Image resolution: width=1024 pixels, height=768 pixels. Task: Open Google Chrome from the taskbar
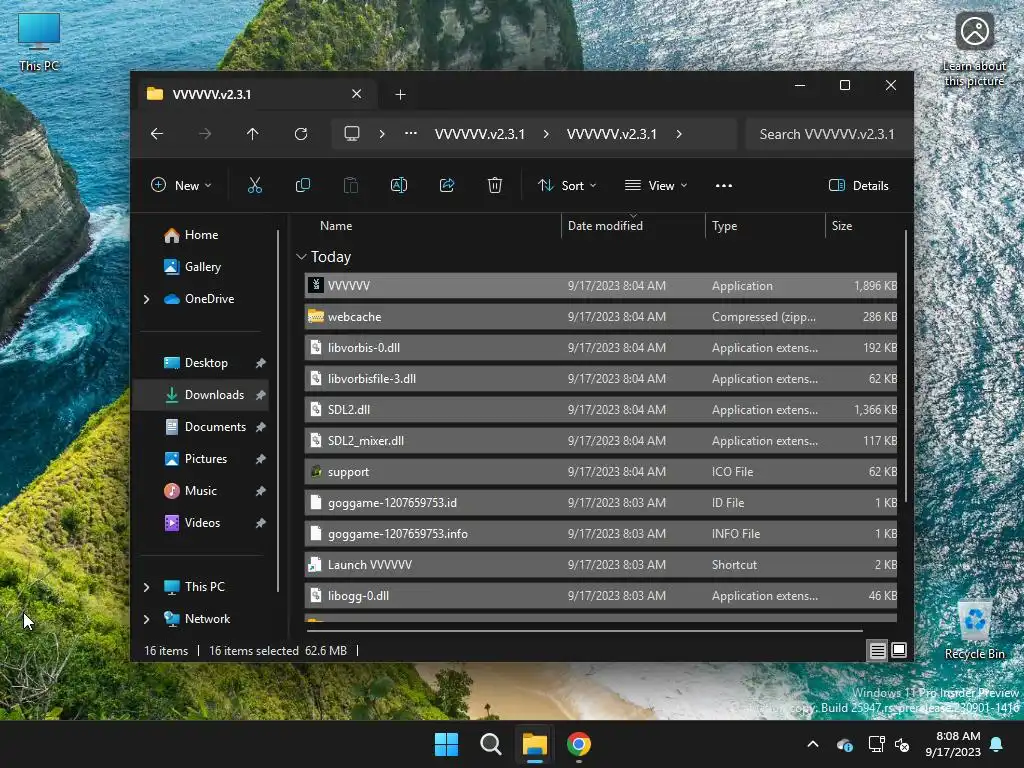(579, 744)
